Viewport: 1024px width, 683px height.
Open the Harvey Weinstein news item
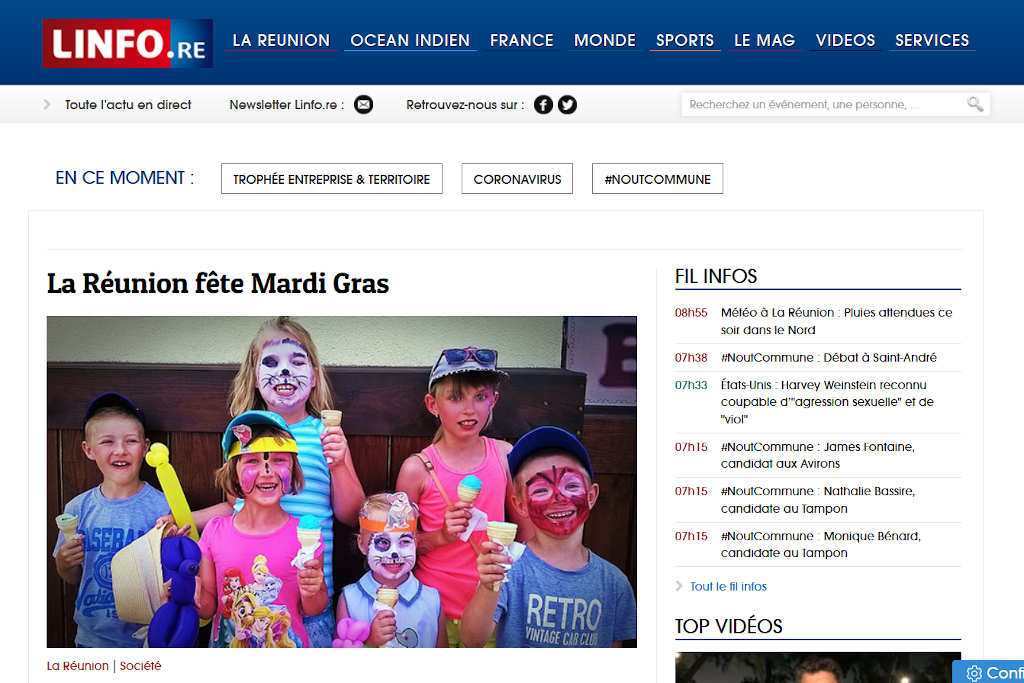click(827, 402)
